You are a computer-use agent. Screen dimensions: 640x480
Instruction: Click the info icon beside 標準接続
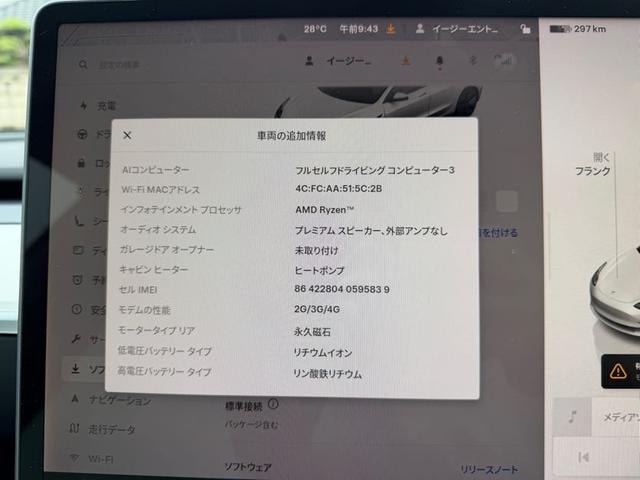tap(273, 404)
